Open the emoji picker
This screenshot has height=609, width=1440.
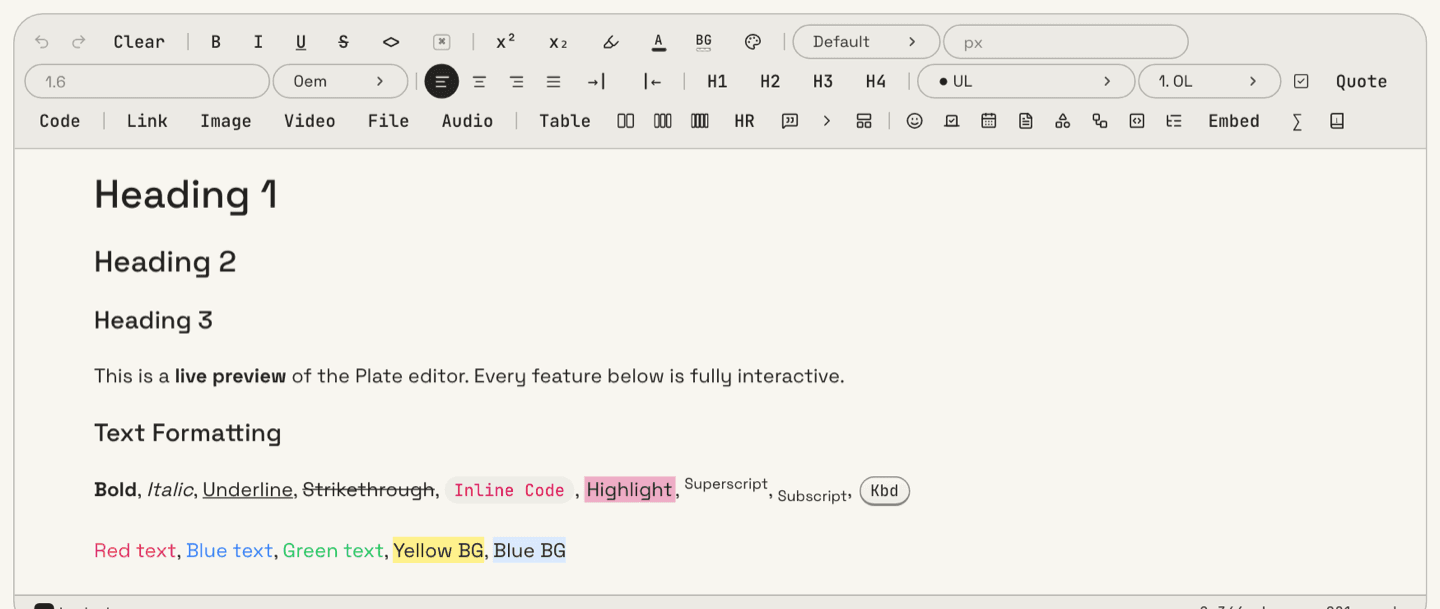click(x=914, y=121)
